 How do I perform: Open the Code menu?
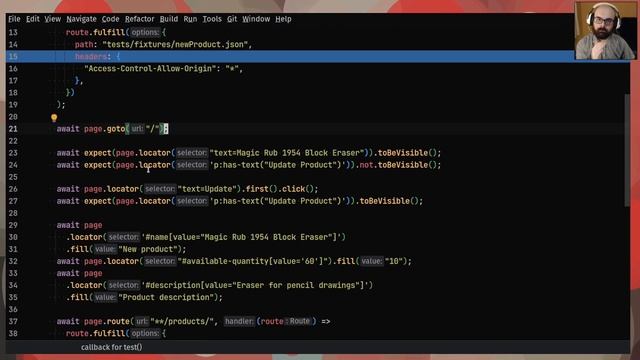click(x=110, y=19)
